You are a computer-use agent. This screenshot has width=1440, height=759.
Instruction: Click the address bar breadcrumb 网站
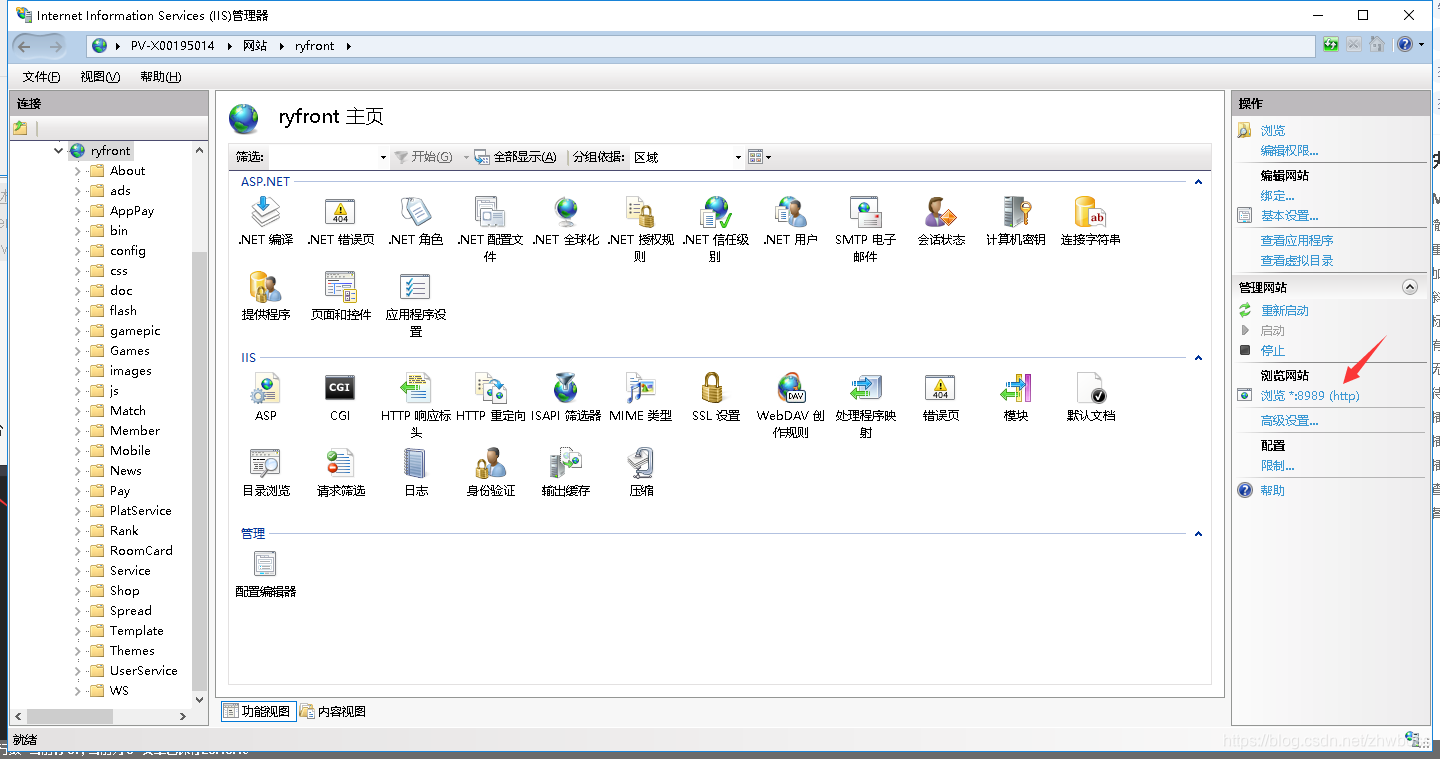pos(255,46)
